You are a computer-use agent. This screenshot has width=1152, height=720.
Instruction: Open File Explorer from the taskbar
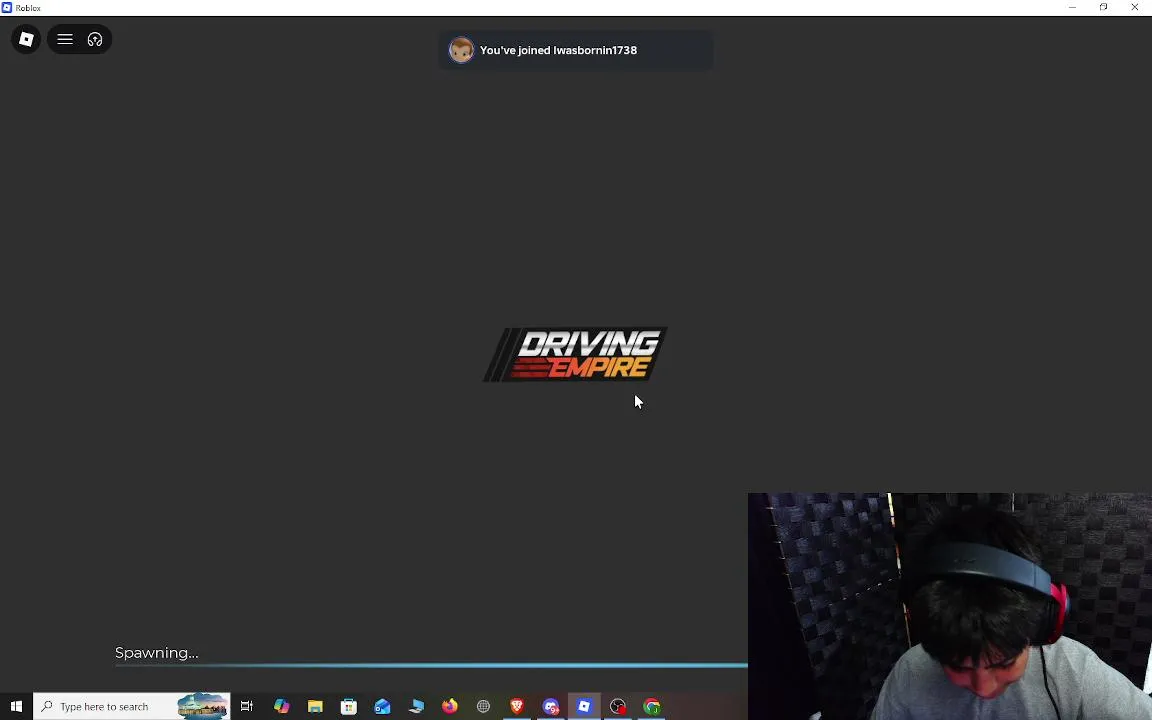click(x=315, y=706)
